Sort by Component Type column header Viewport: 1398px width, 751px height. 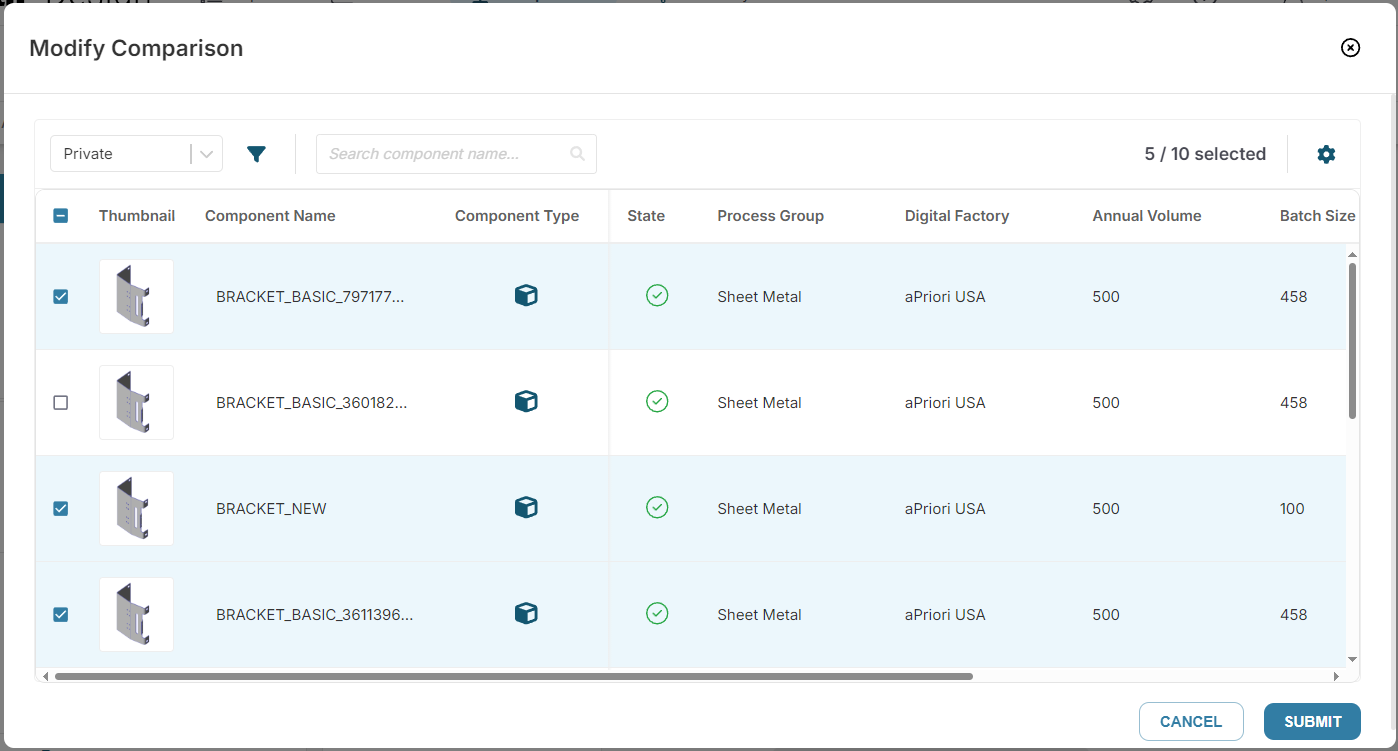(517, 216)
